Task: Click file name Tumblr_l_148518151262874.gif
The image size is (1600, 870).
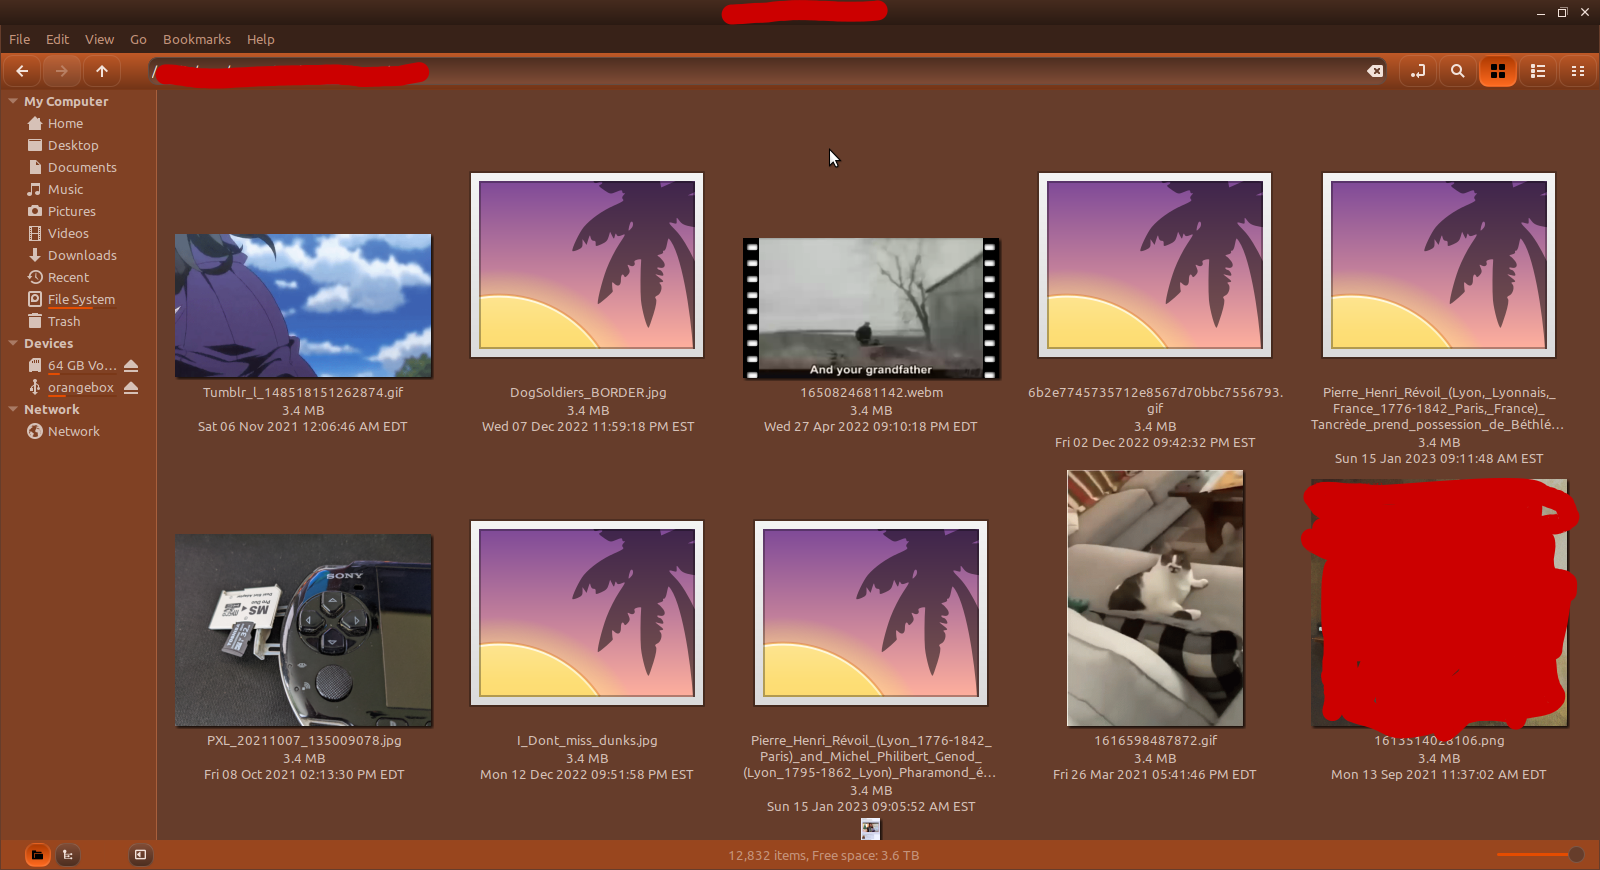Action: click(x=303, y=393)
